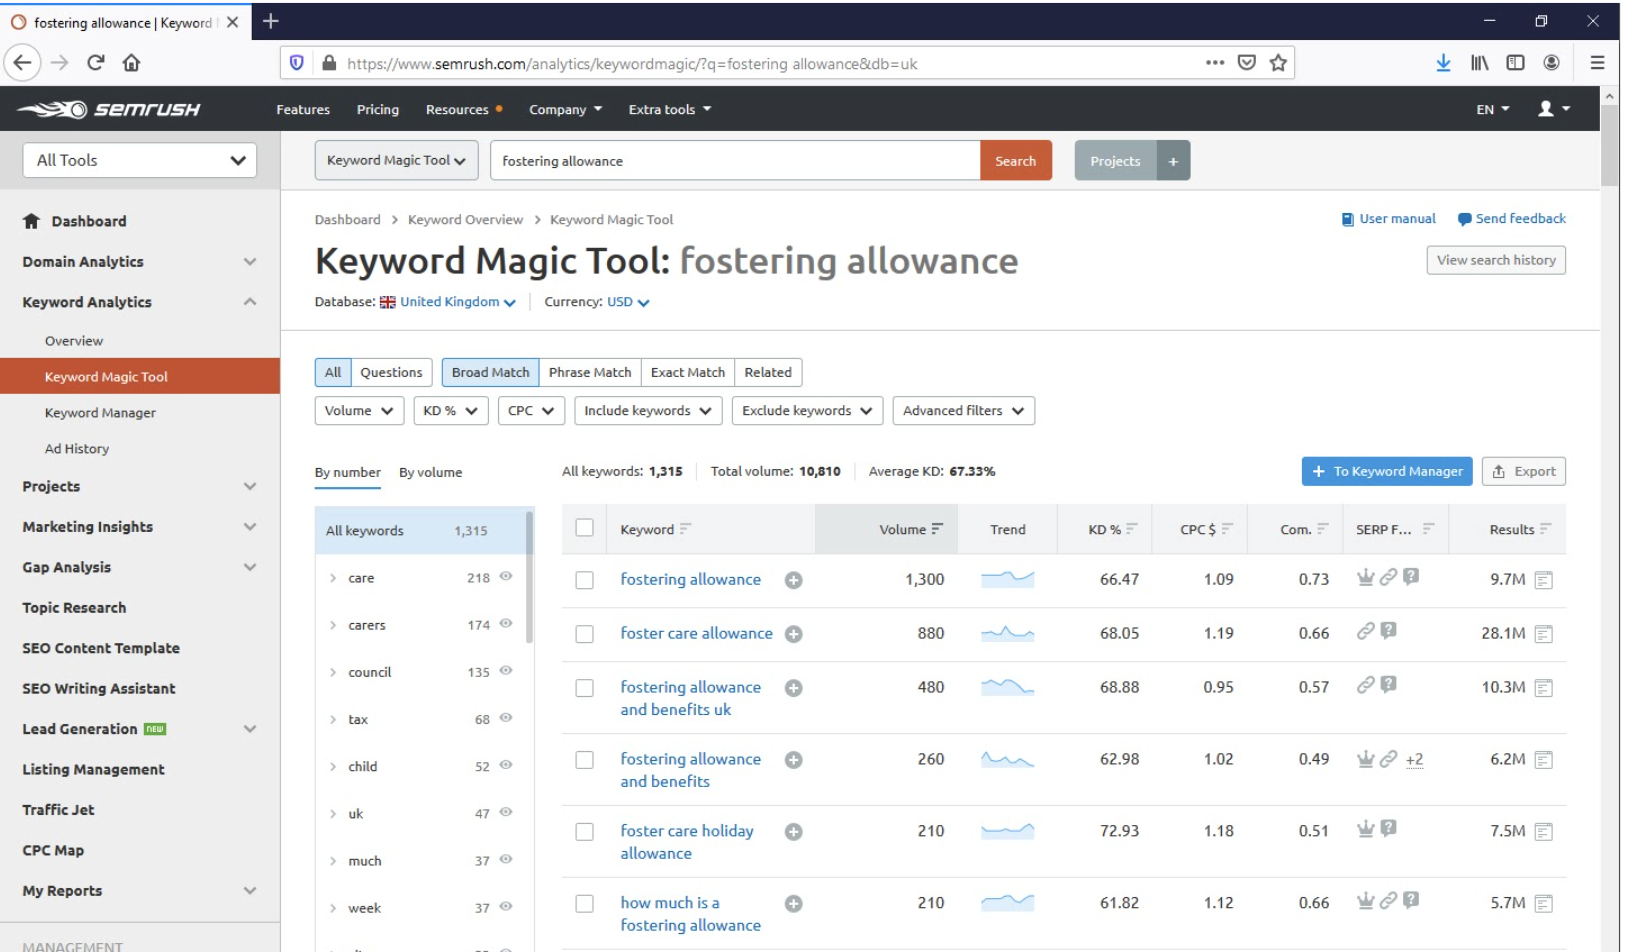Viewport: 1626px width, 952px height.
Task: View SERP snapshot icon for 7.5M results
Action: click(x=1543, y=832)
